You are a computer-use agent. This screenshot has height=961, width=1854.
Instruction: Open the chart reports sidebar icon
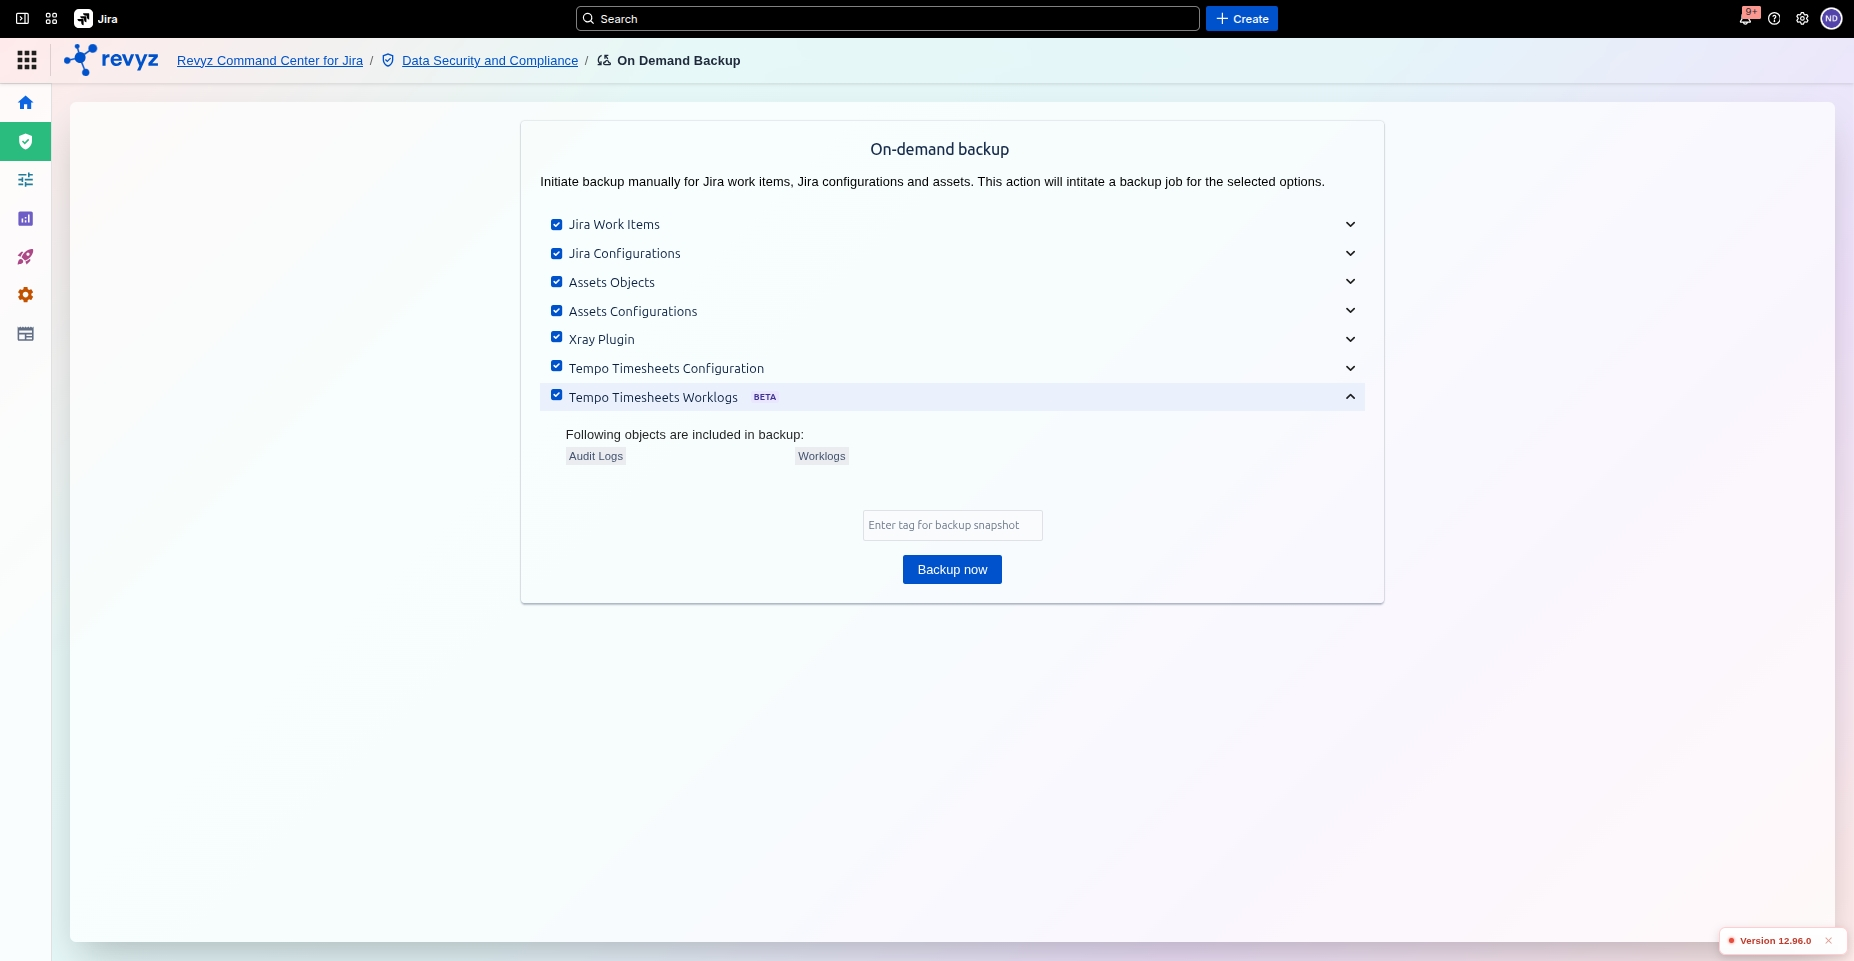point(26,219)
